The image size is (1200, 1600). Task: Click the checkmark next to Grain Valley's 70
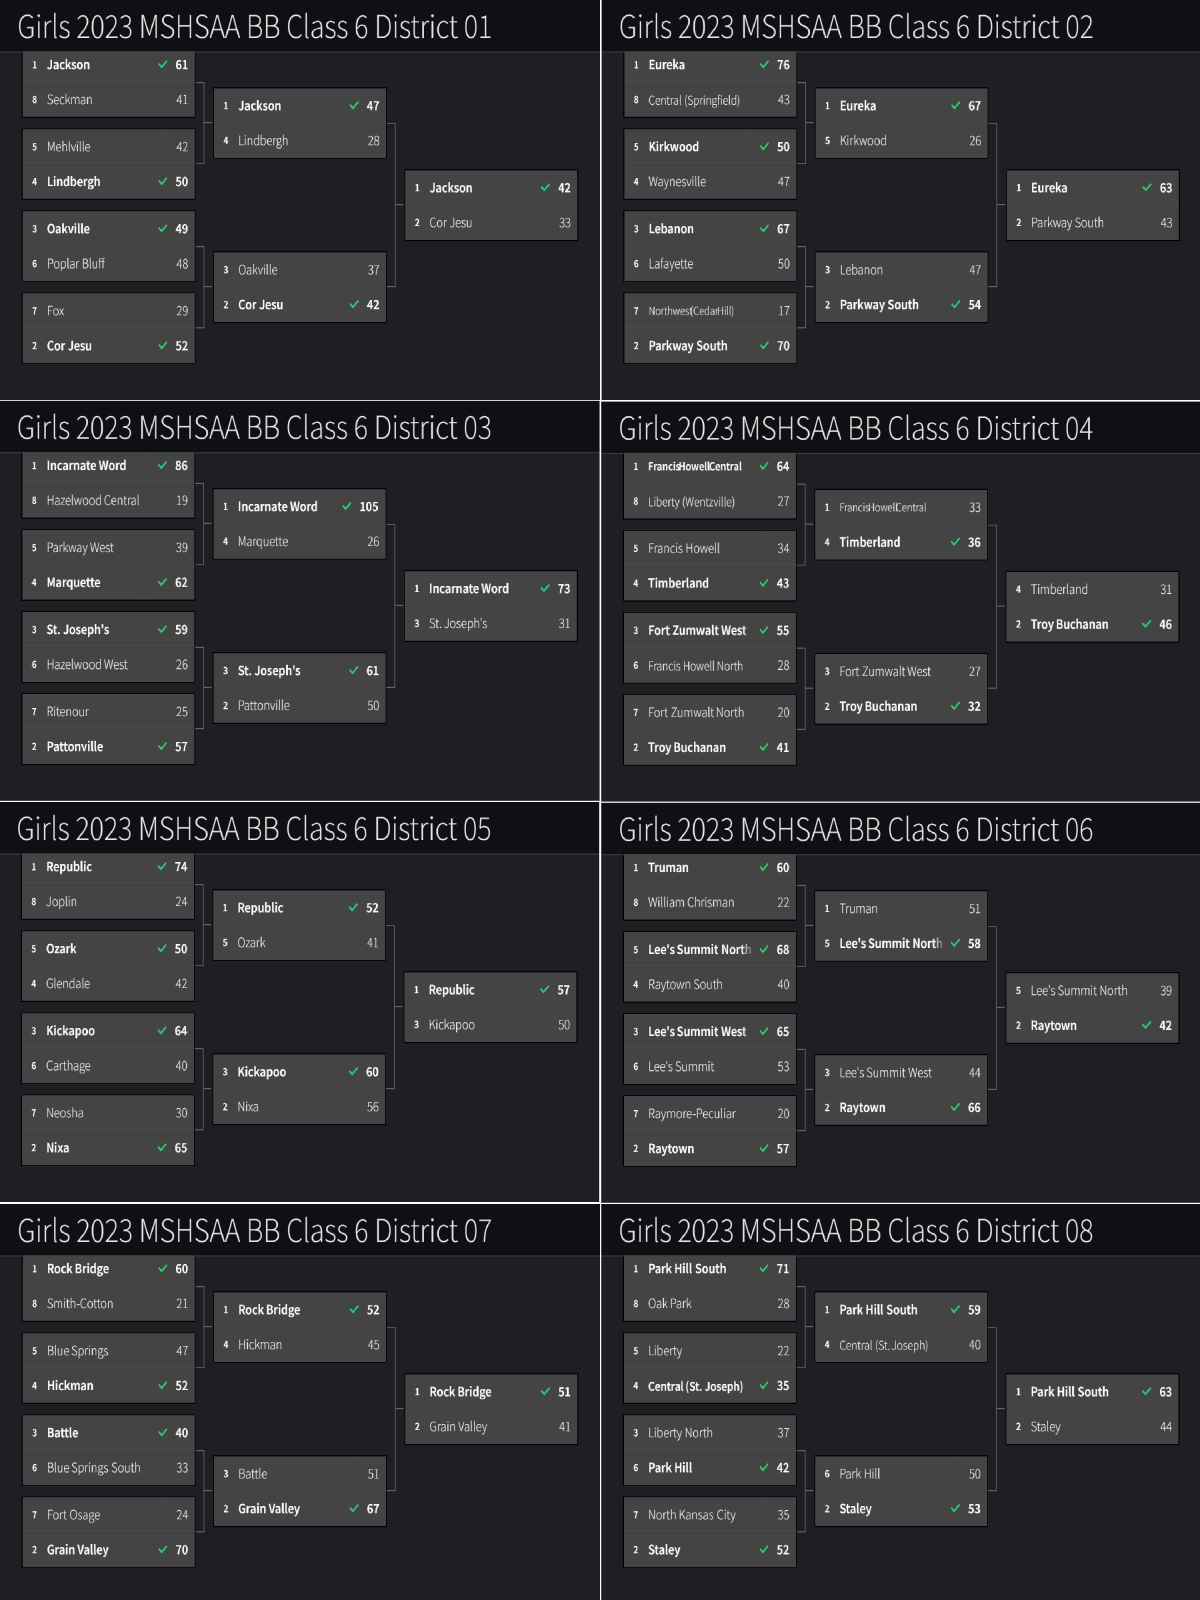pyautogui.click(x=163, y=1550)
